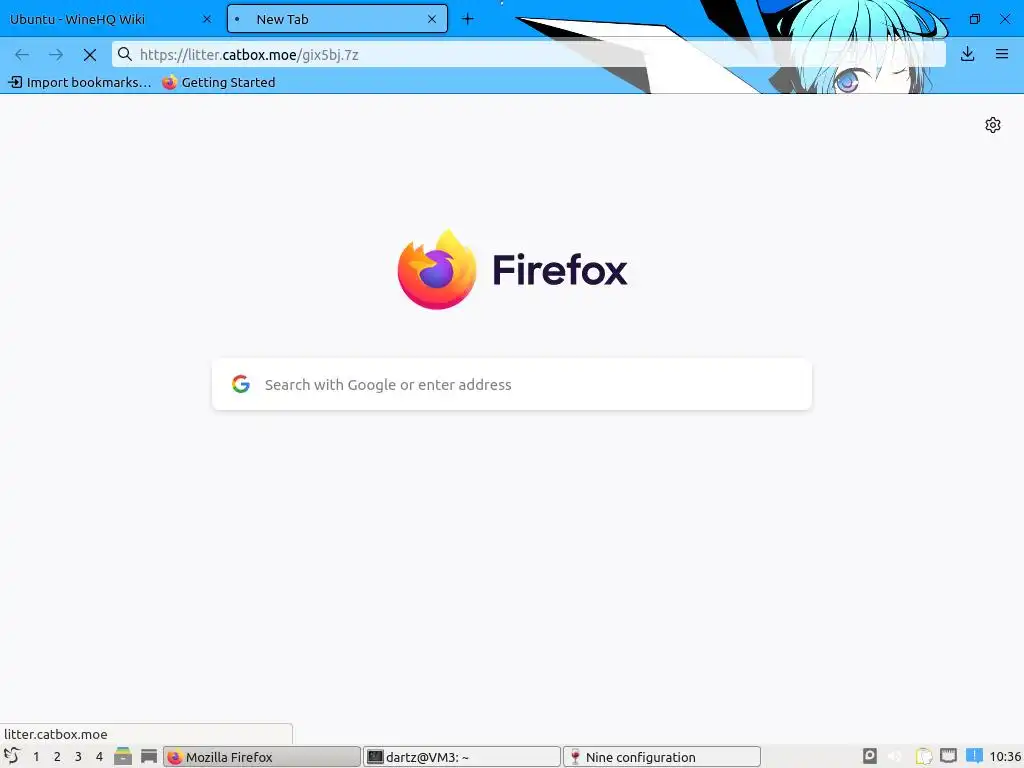Open the desktop start menu icon
The width and height of the screenshot is (1024, 768).
point(12,756)
